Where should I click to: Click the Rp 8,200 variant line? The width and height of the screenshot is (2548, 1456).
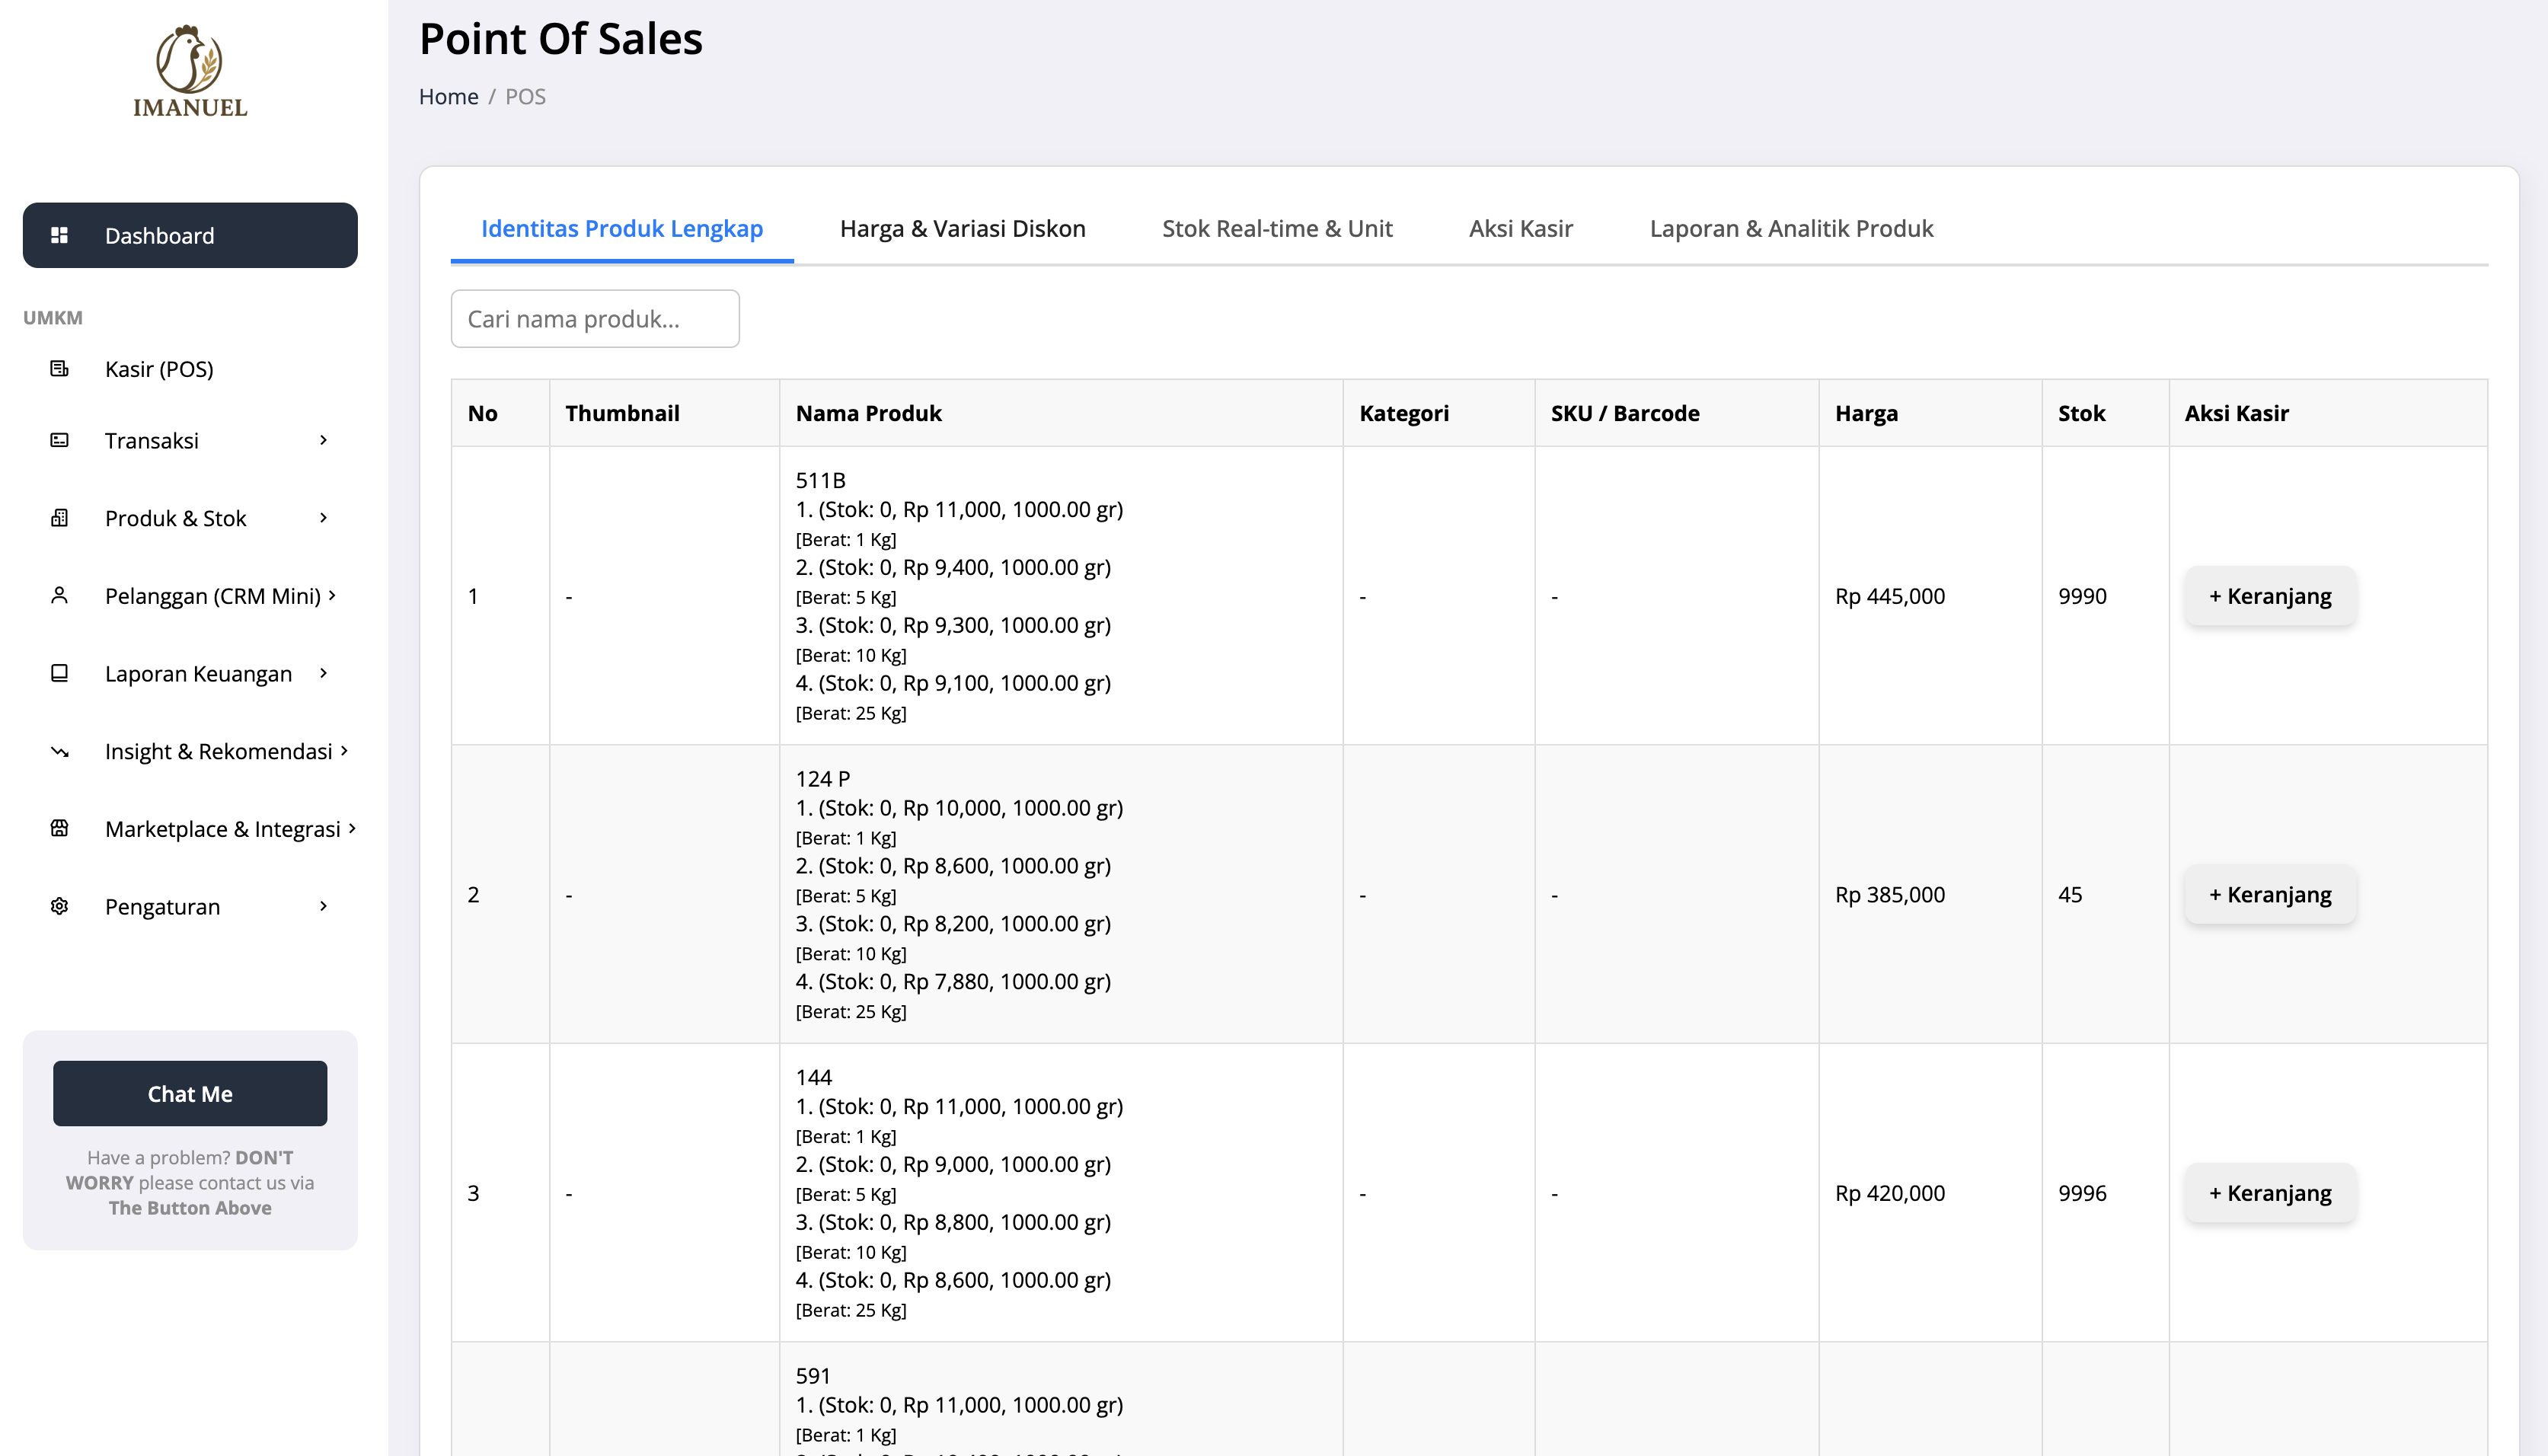coord(953,924)
